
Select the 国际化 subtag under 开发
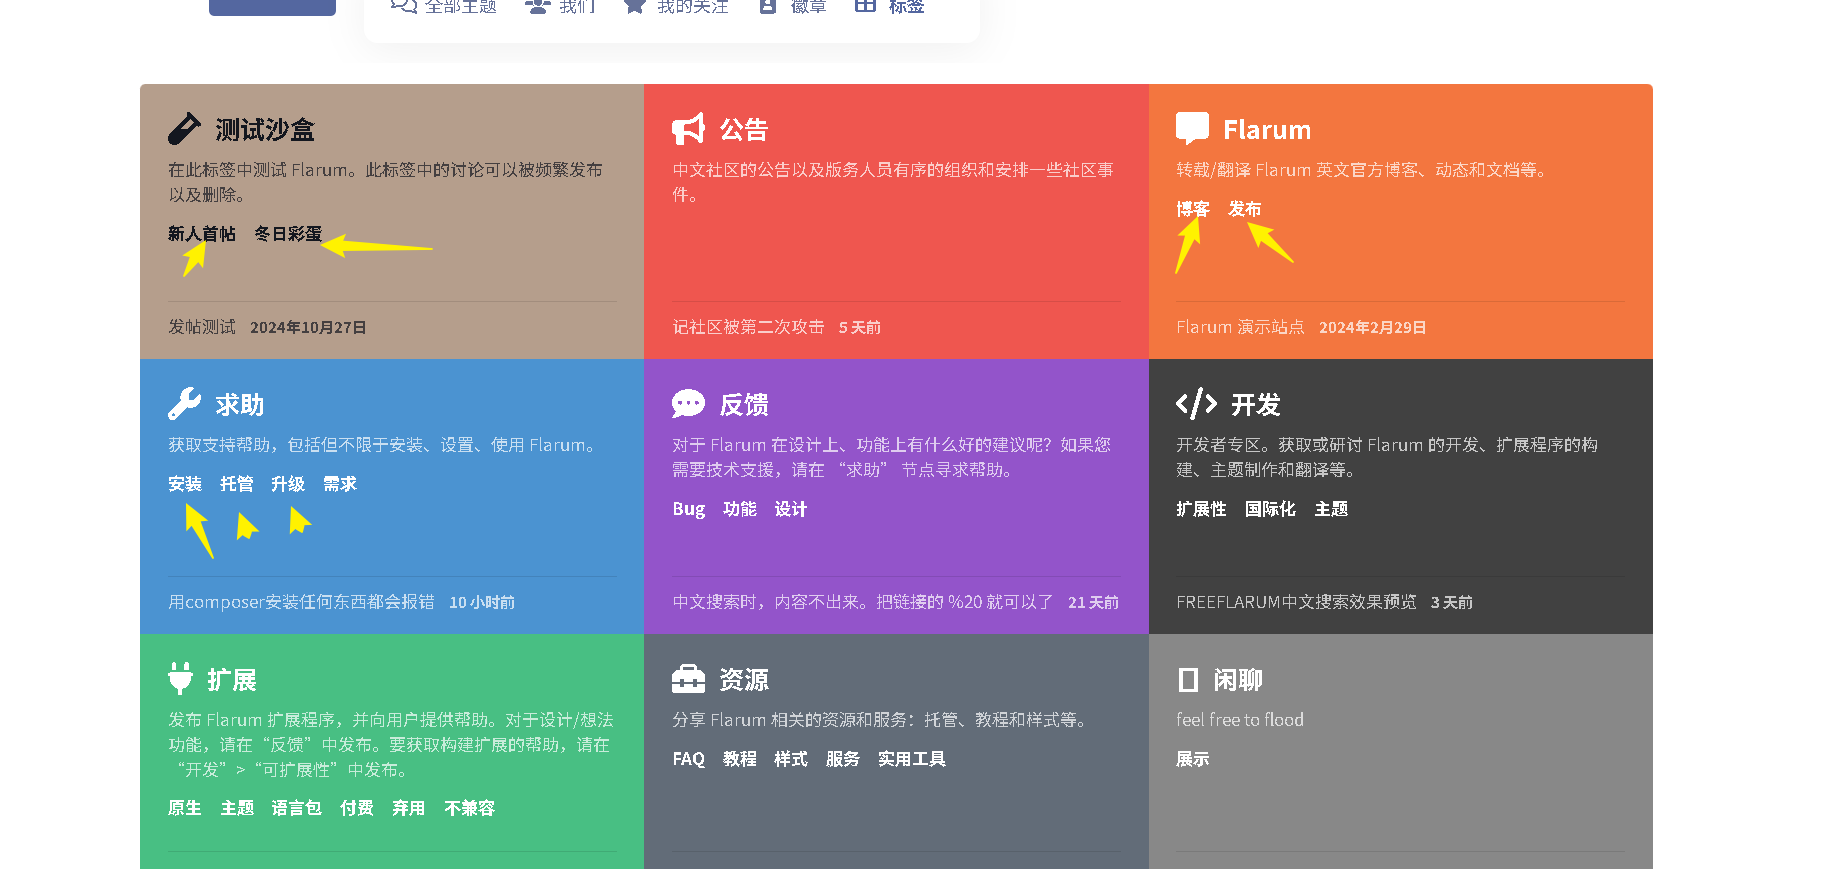[x=1270, y=509]
